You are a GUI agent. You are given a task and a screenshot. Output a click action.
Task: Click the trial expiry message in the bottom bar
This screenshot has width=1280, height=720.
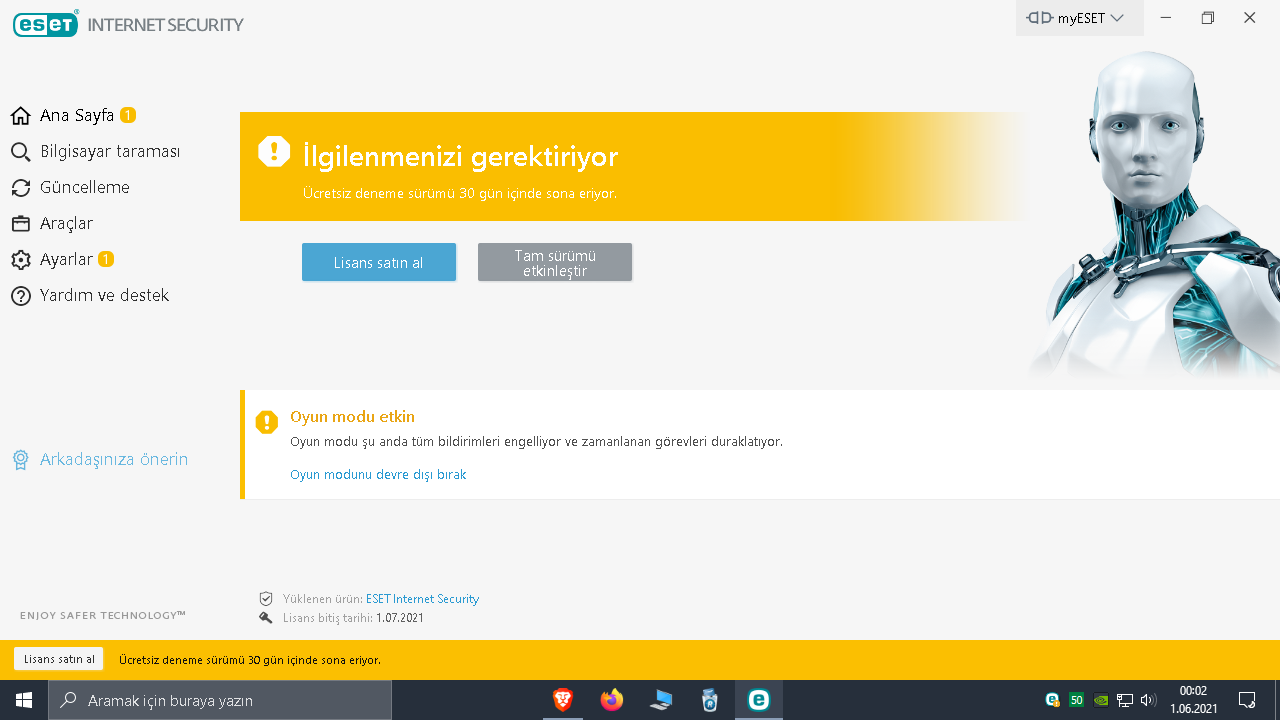[x=250, y=660]
